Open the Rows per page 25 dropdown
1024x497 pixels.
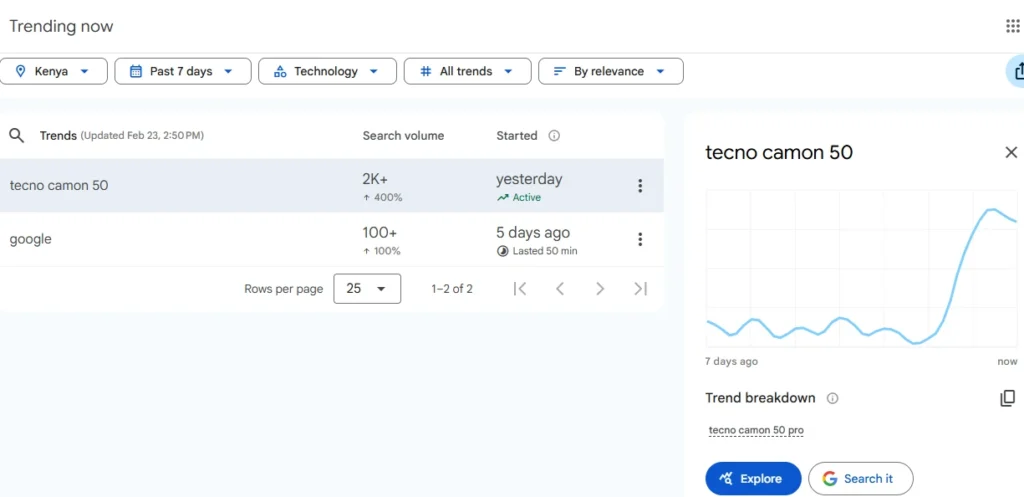[x=367, y=289]
